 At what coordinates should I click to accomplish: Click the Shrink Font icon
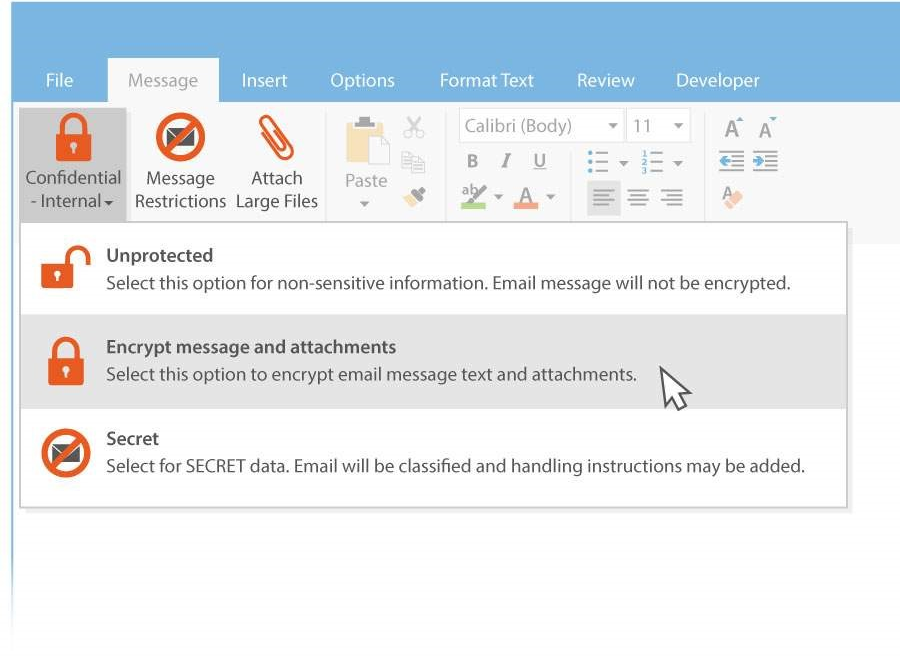pos(766,128)
